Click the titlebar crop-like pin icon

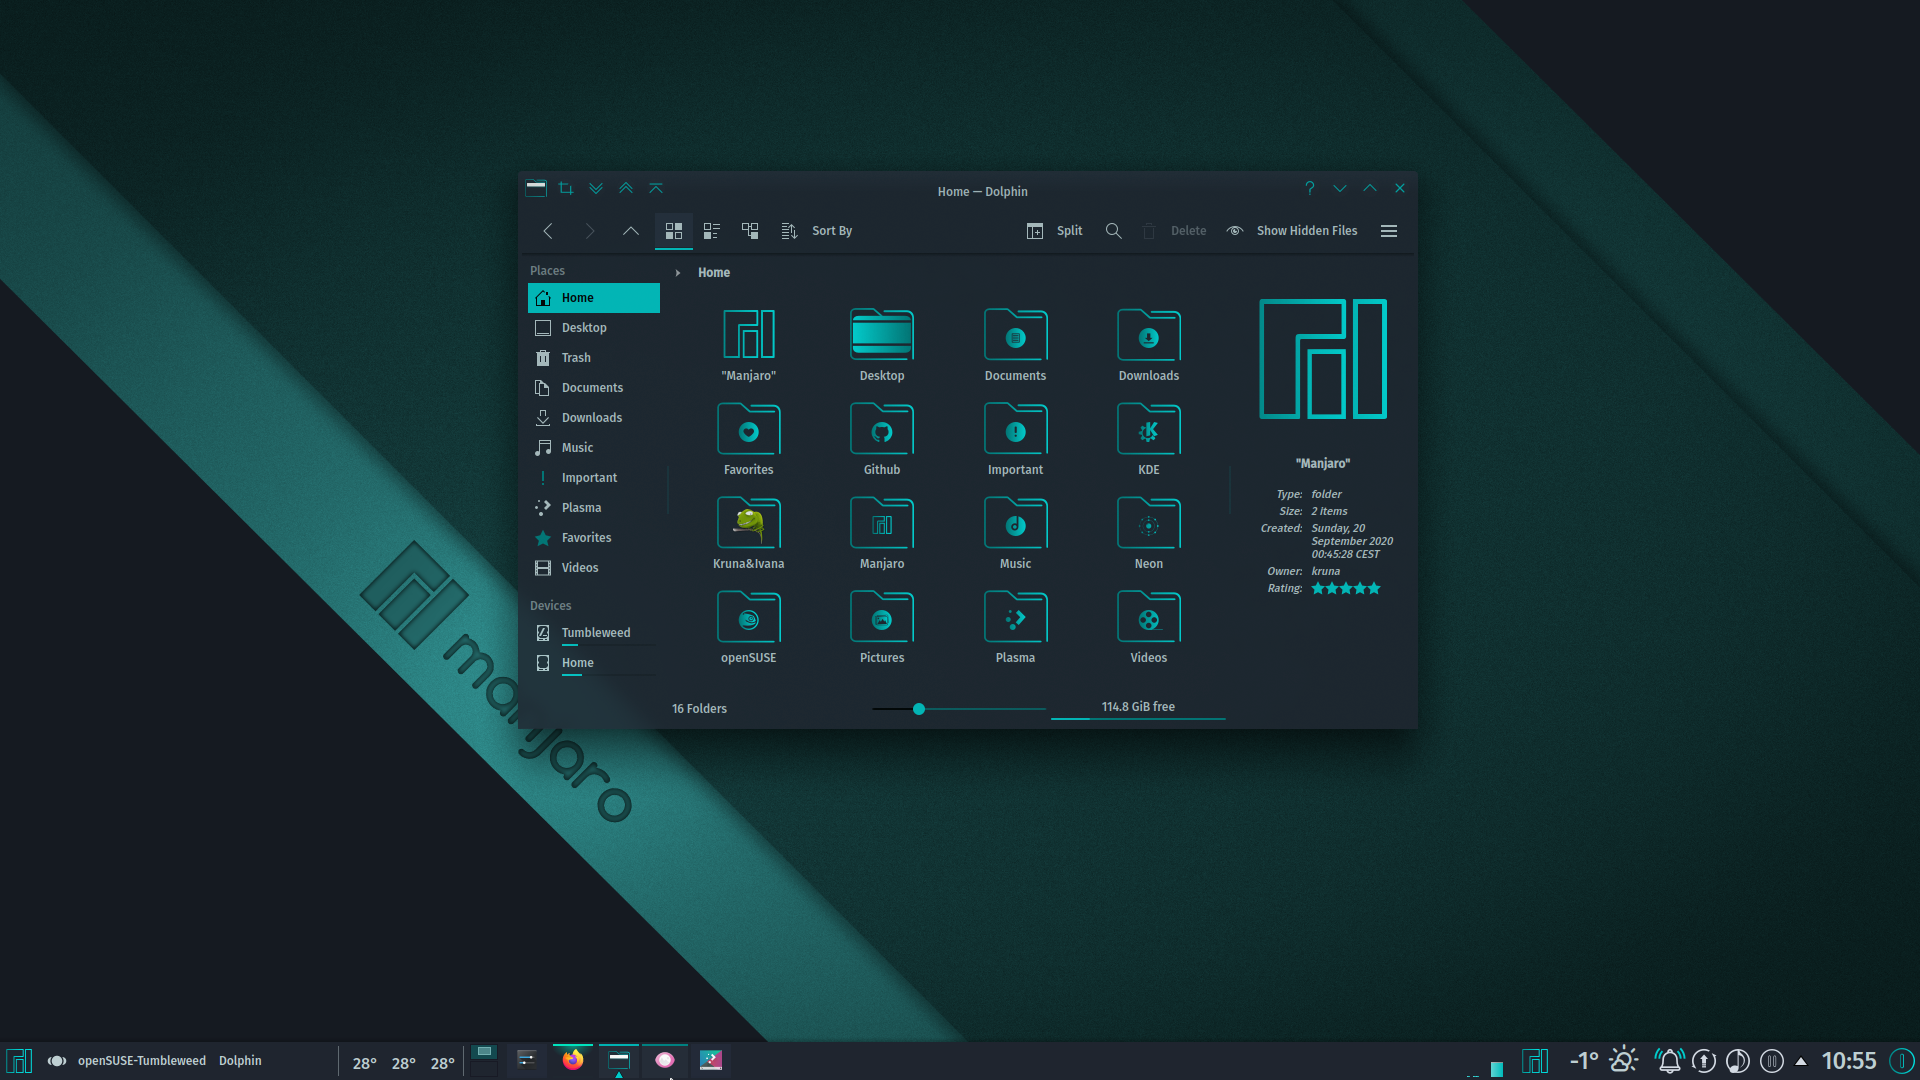click(566, 188)
